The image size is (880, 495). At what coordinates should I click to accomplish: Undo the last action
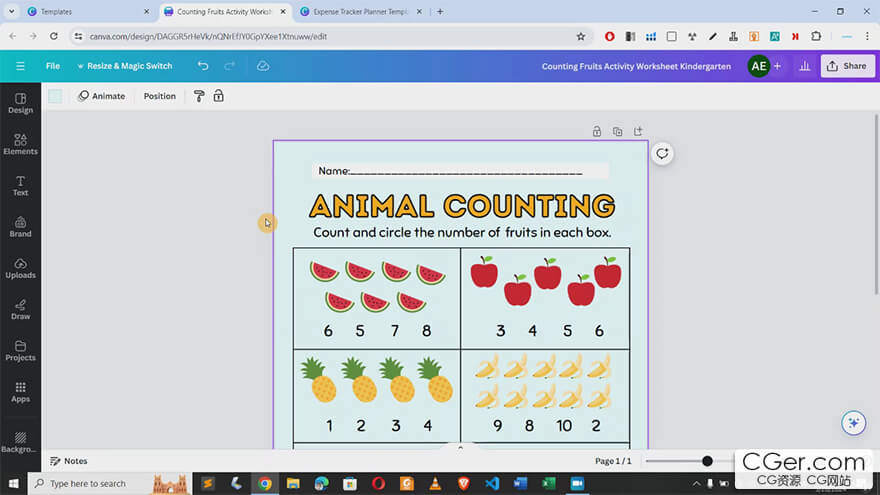click(203, 66)
